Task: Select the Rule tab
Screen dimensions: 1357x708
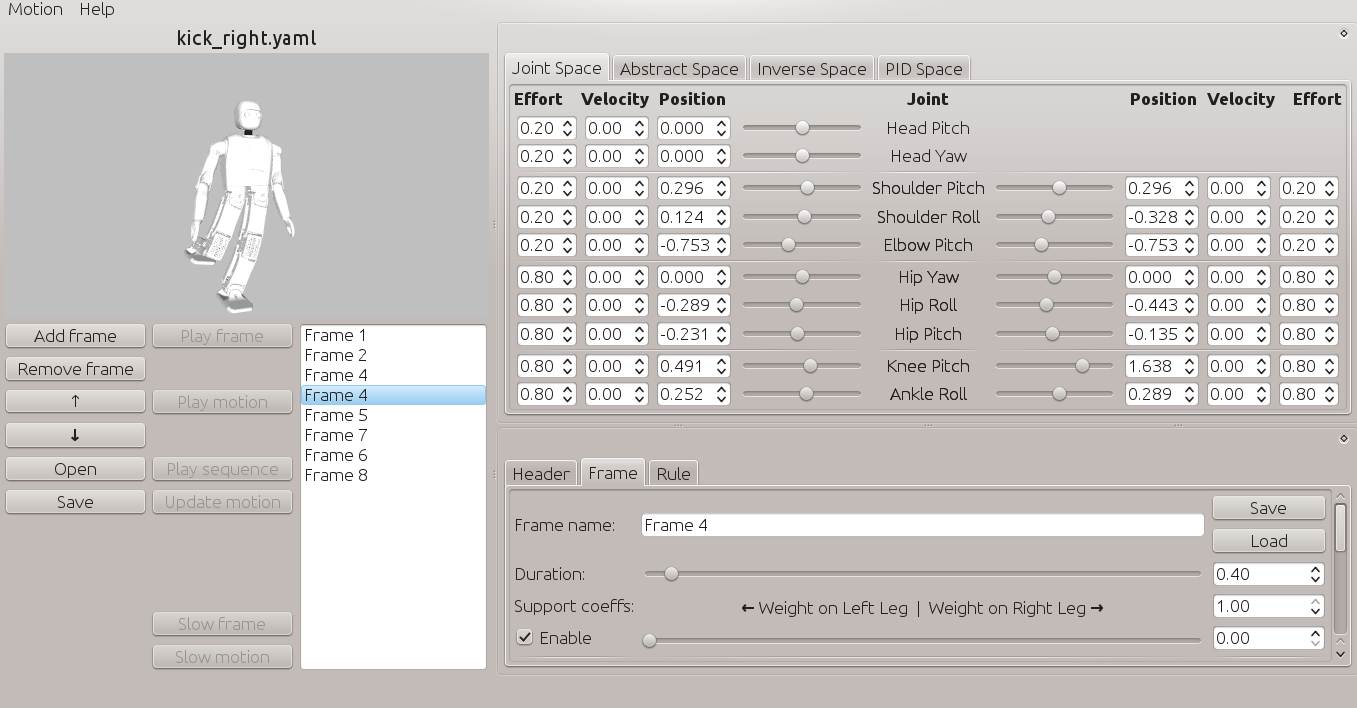Action: click(673, 474)
